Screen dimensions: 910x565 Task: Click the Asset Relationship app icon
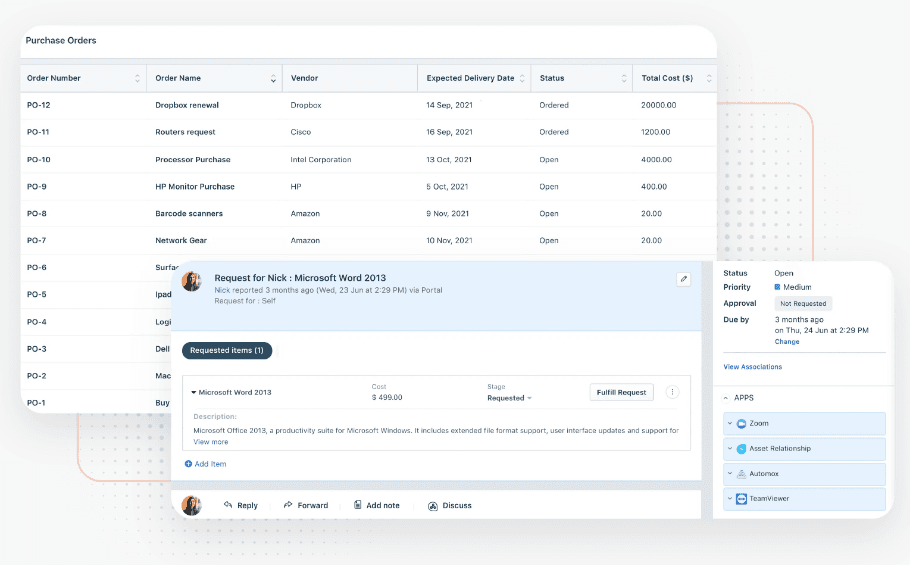(741, 449)
